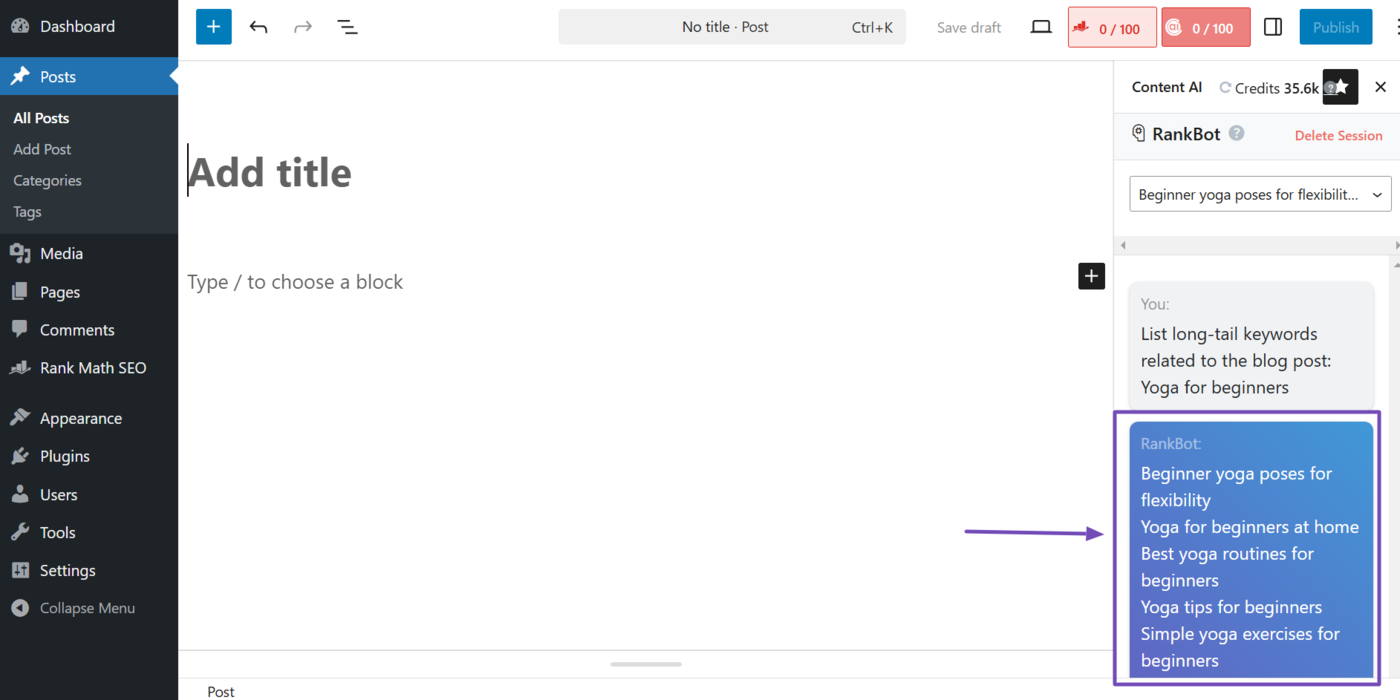Click the RankBot help question icon

(1237, 133)
